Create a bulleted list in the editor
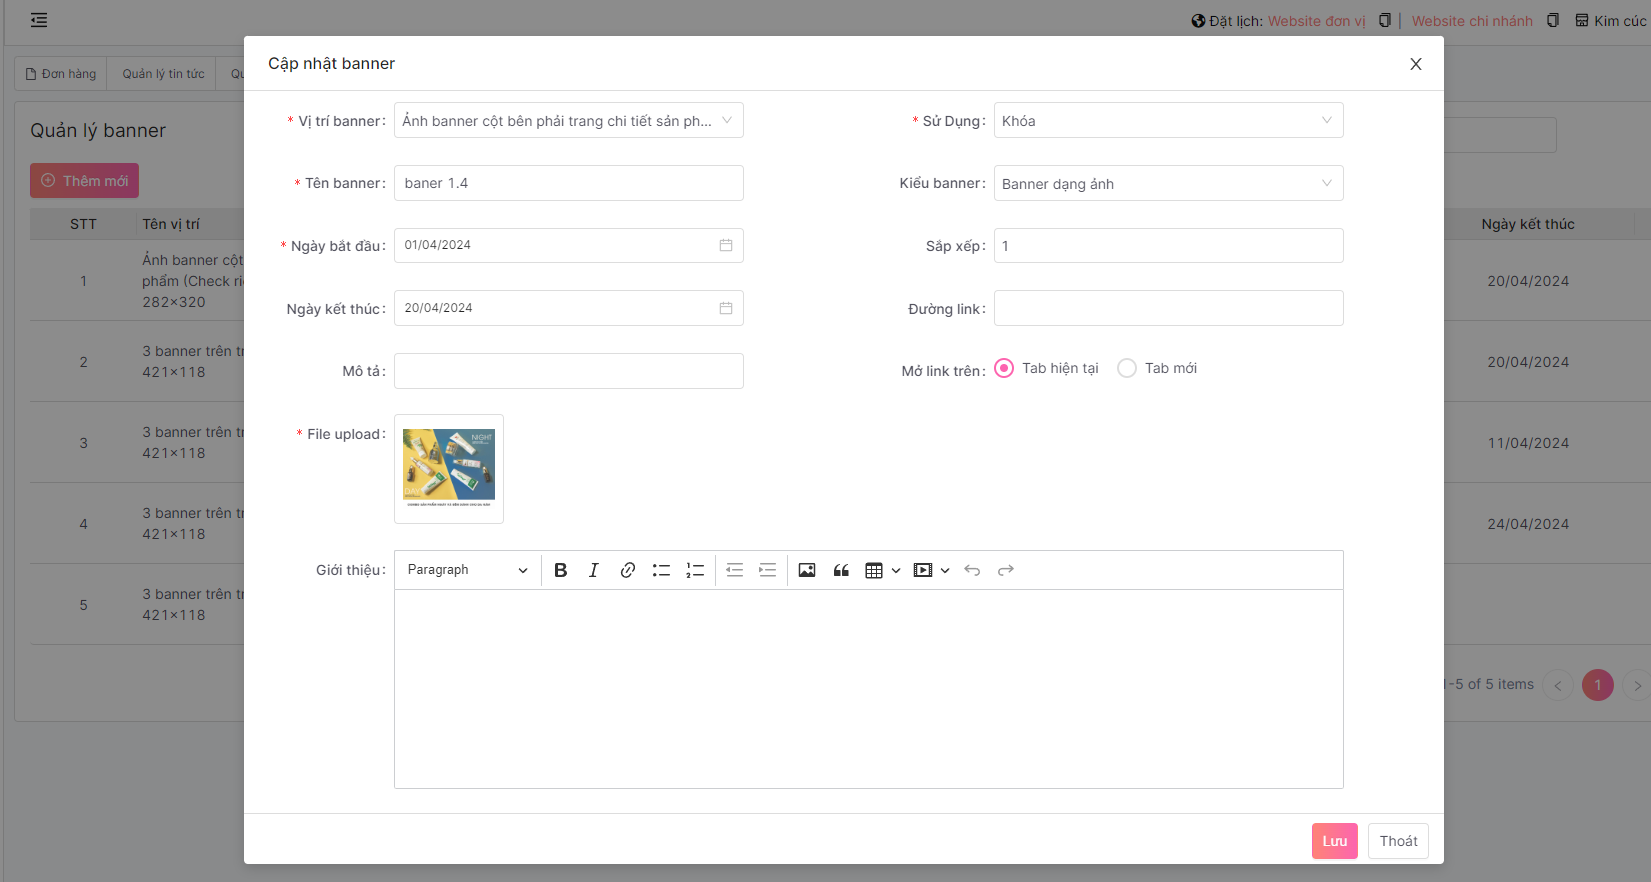Viewport: 1651px width, 882px height. [x=661, y=570]
